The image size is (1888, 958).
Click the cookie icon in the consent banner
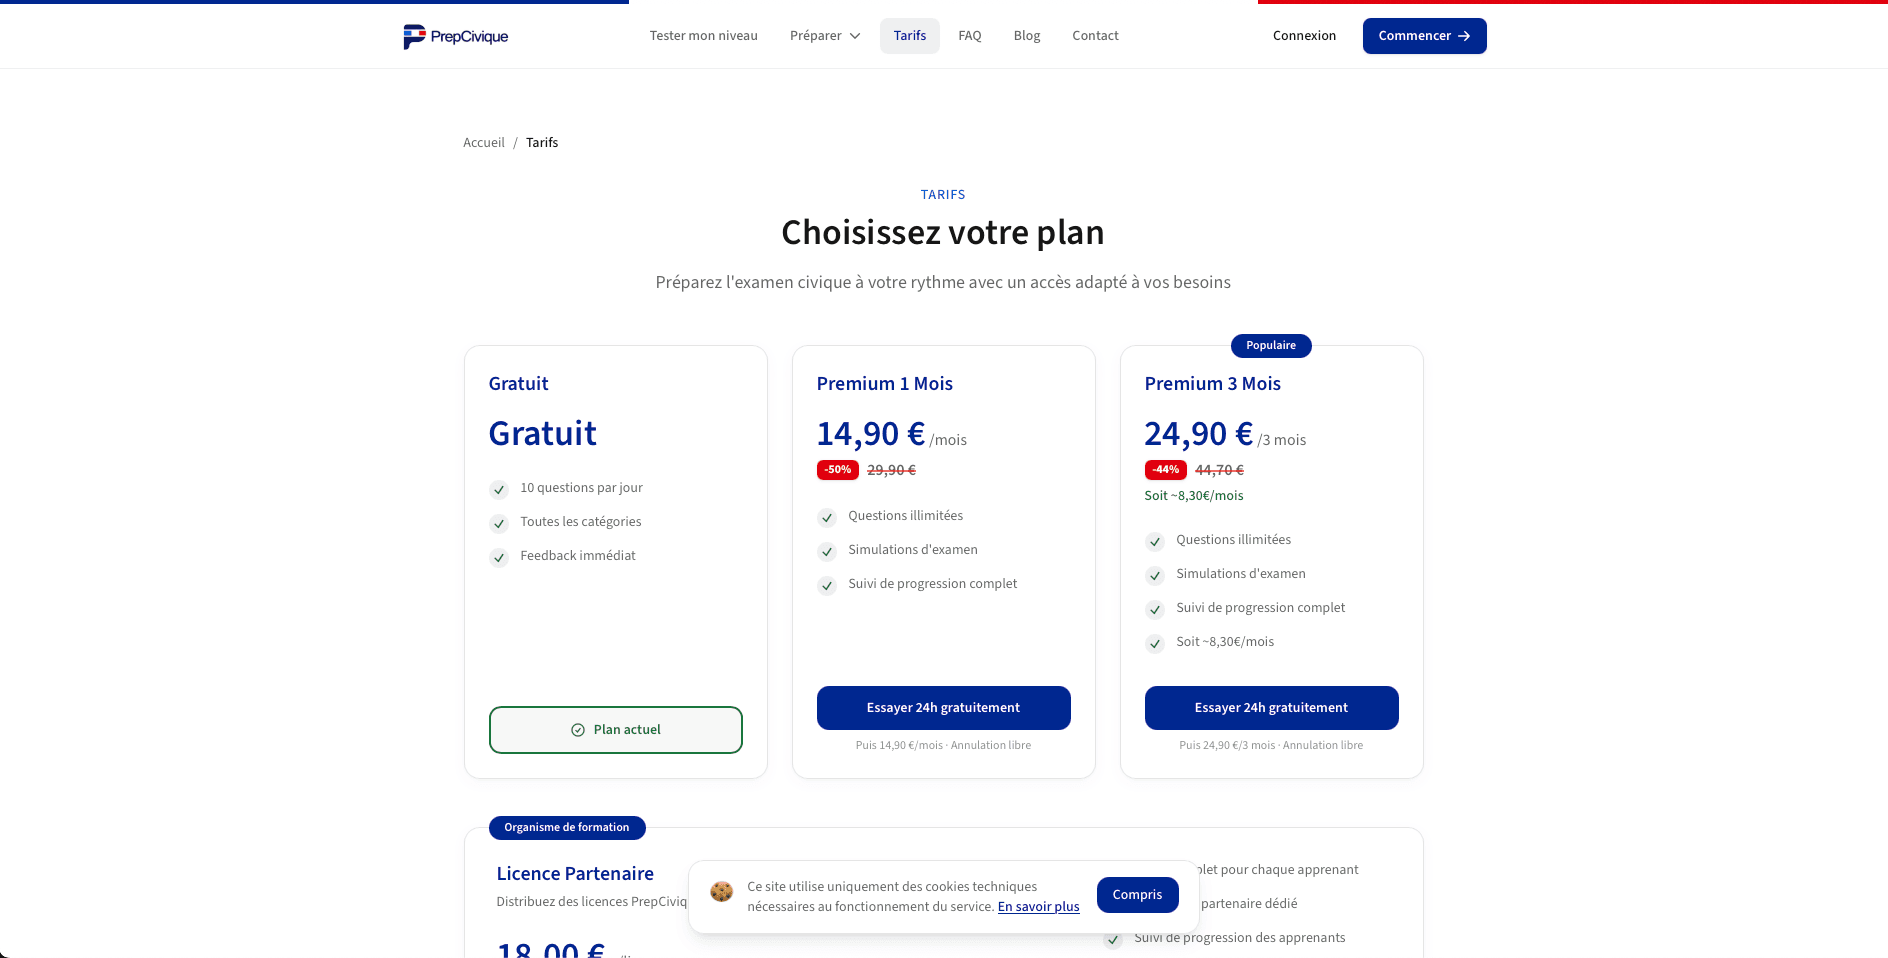point(721,892)
